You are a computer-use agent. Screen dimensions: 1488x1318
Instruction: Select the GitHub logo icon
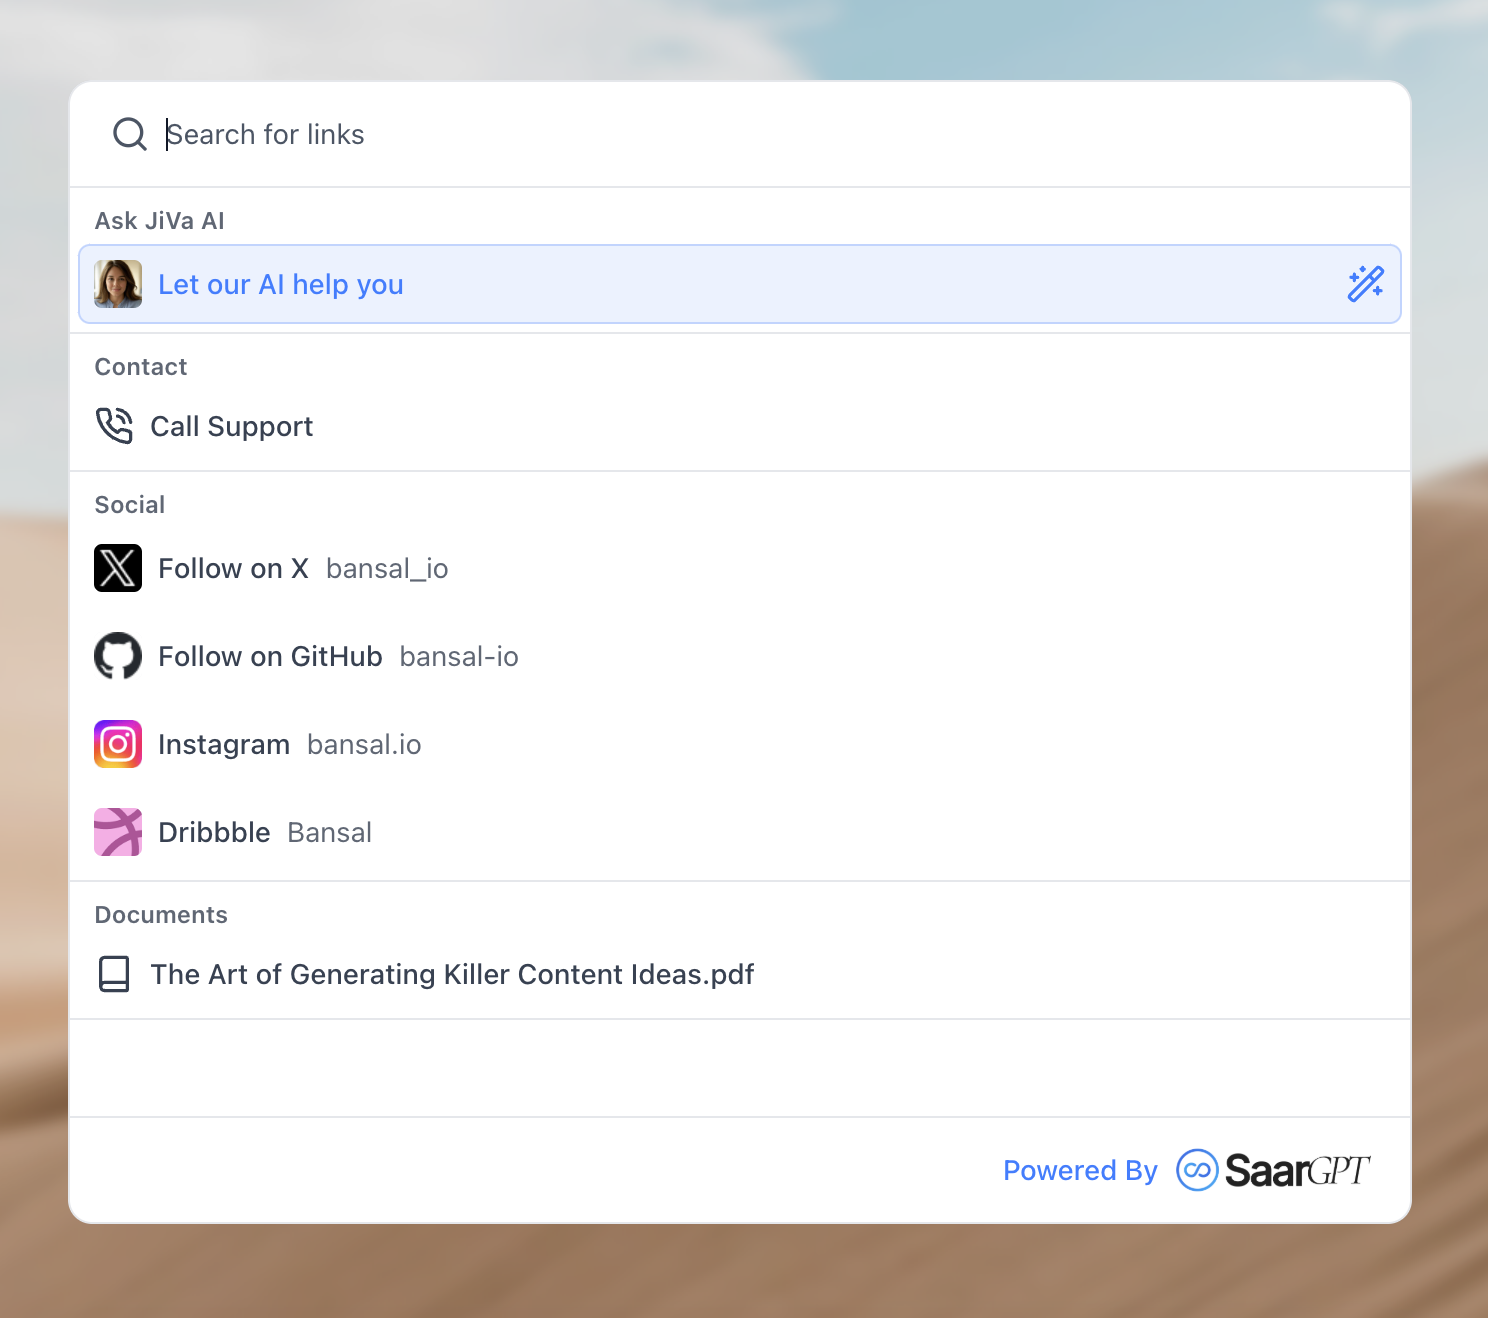pyautogui.click(x=117, y=656)
